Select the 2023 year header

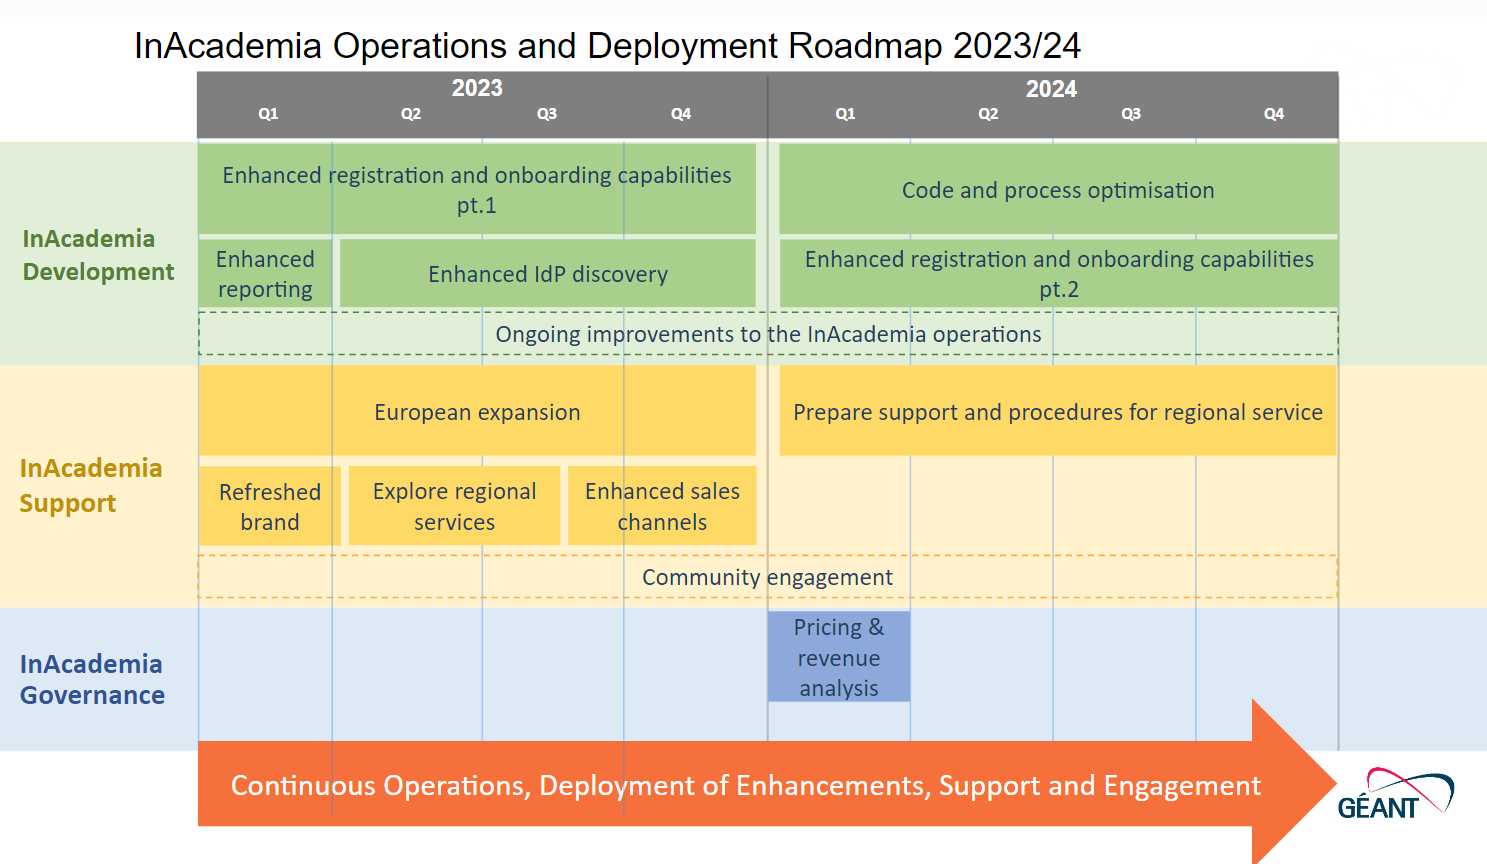477,88
